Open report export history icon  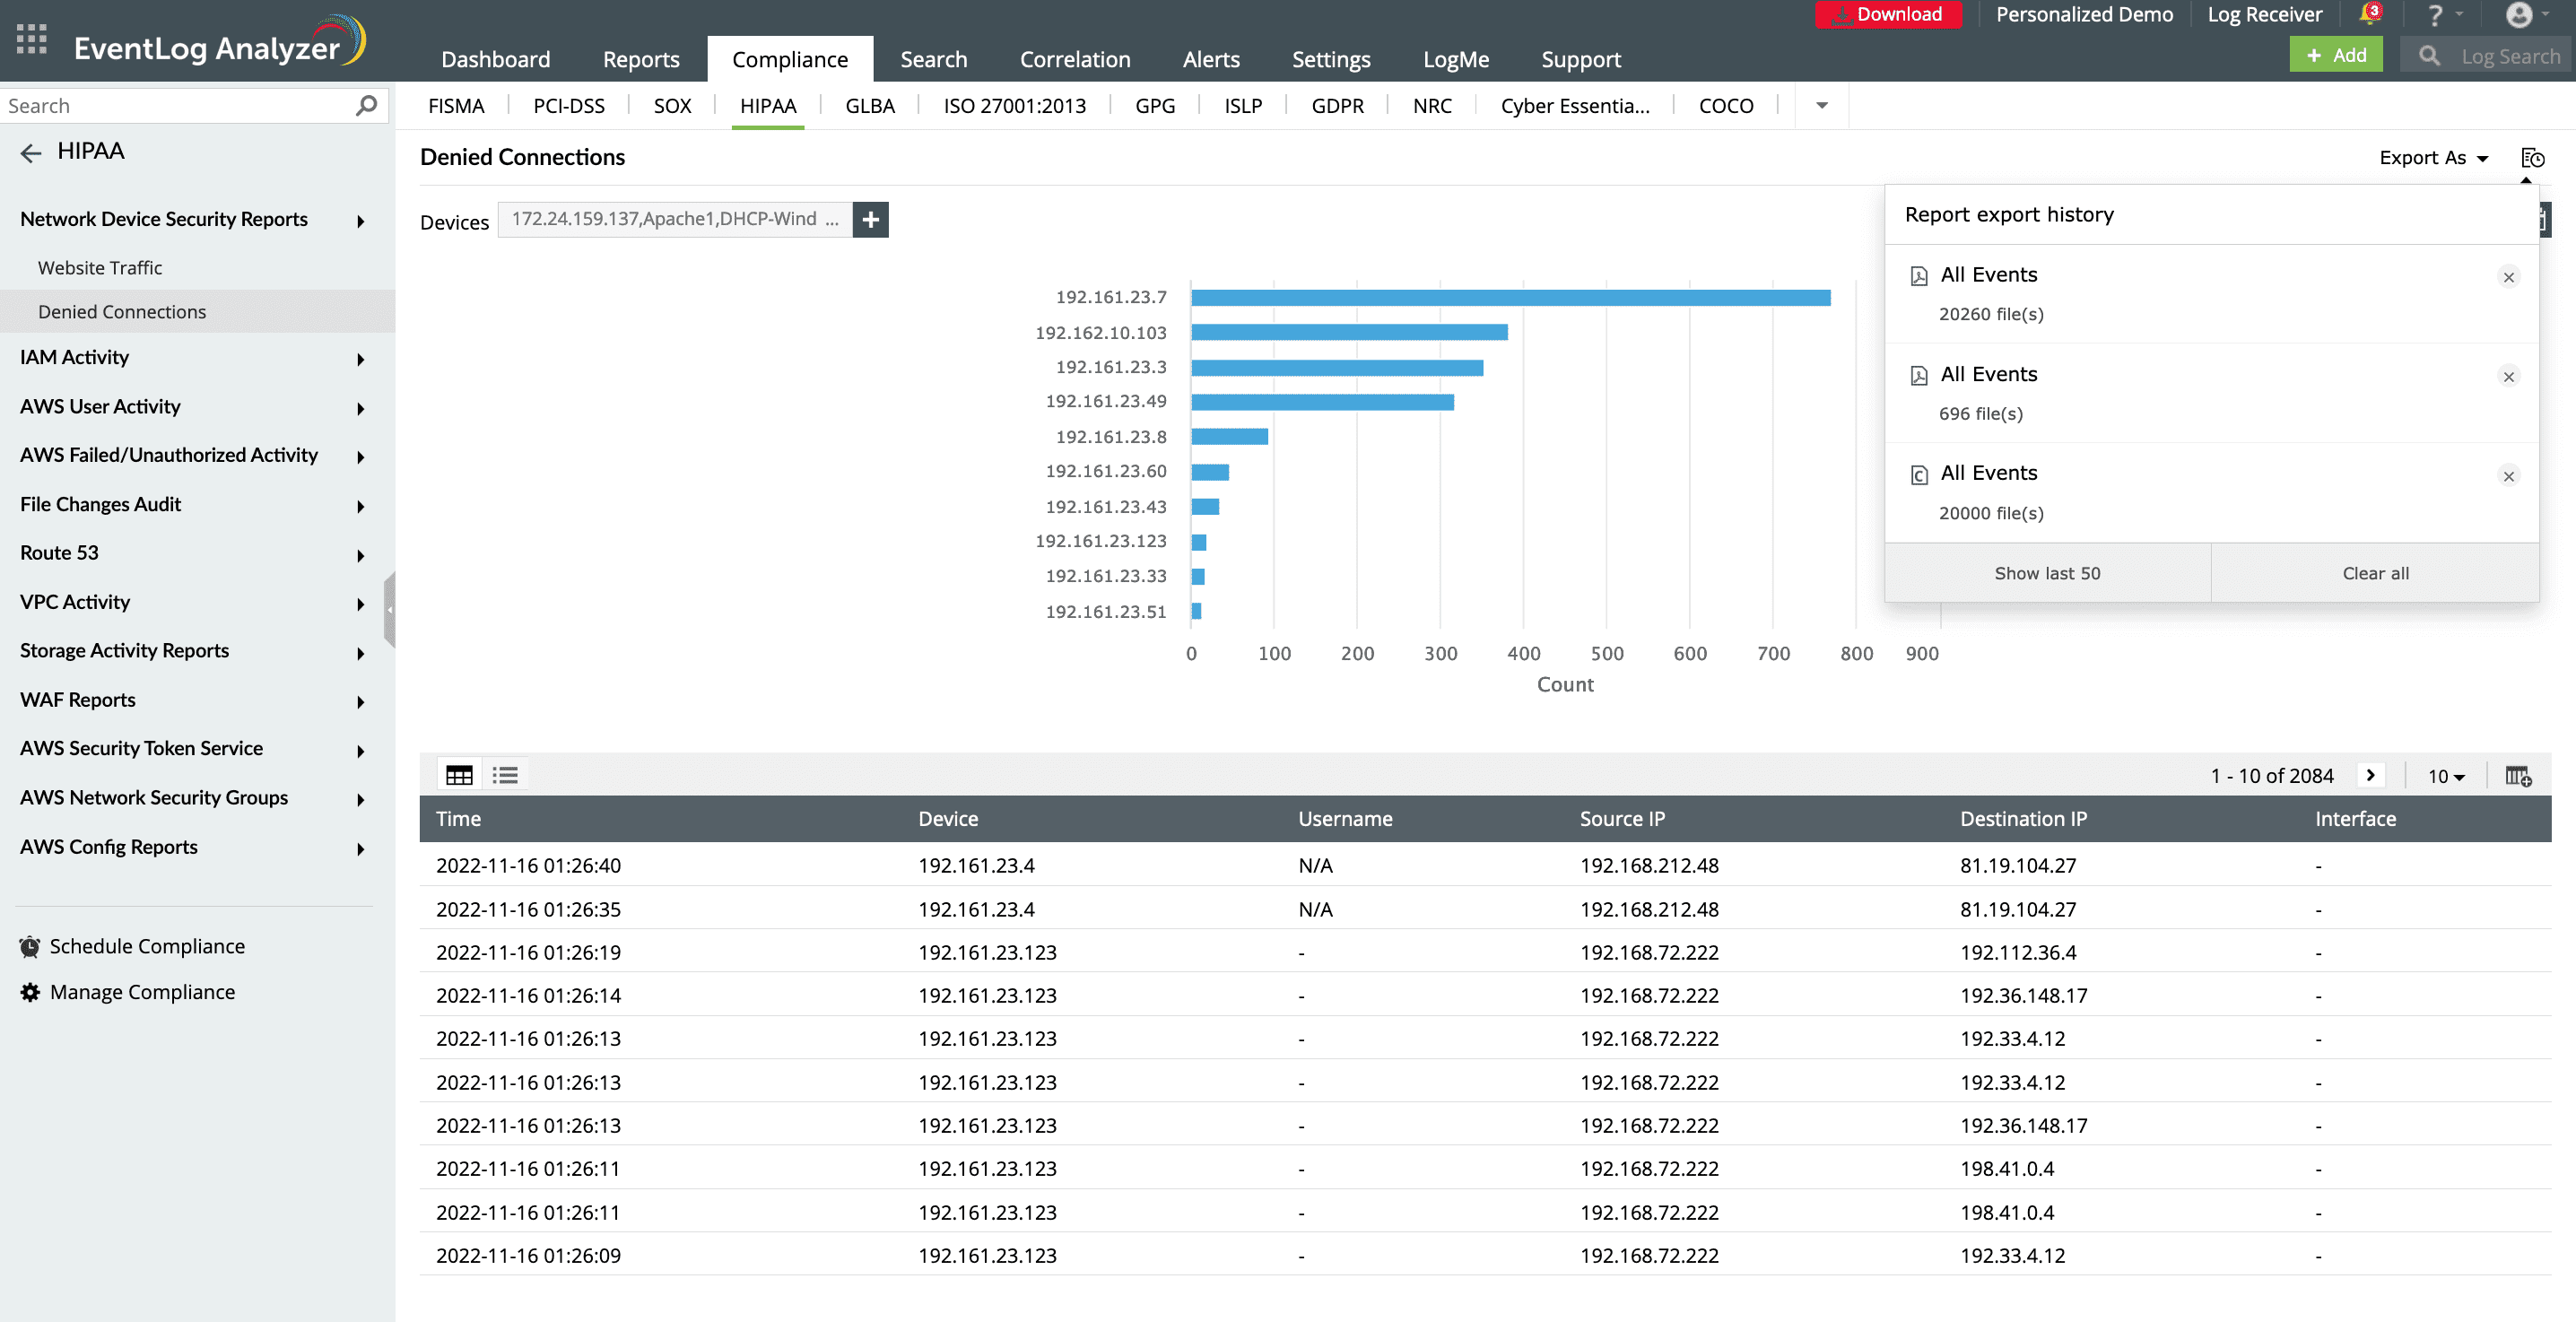[2532, 158]
